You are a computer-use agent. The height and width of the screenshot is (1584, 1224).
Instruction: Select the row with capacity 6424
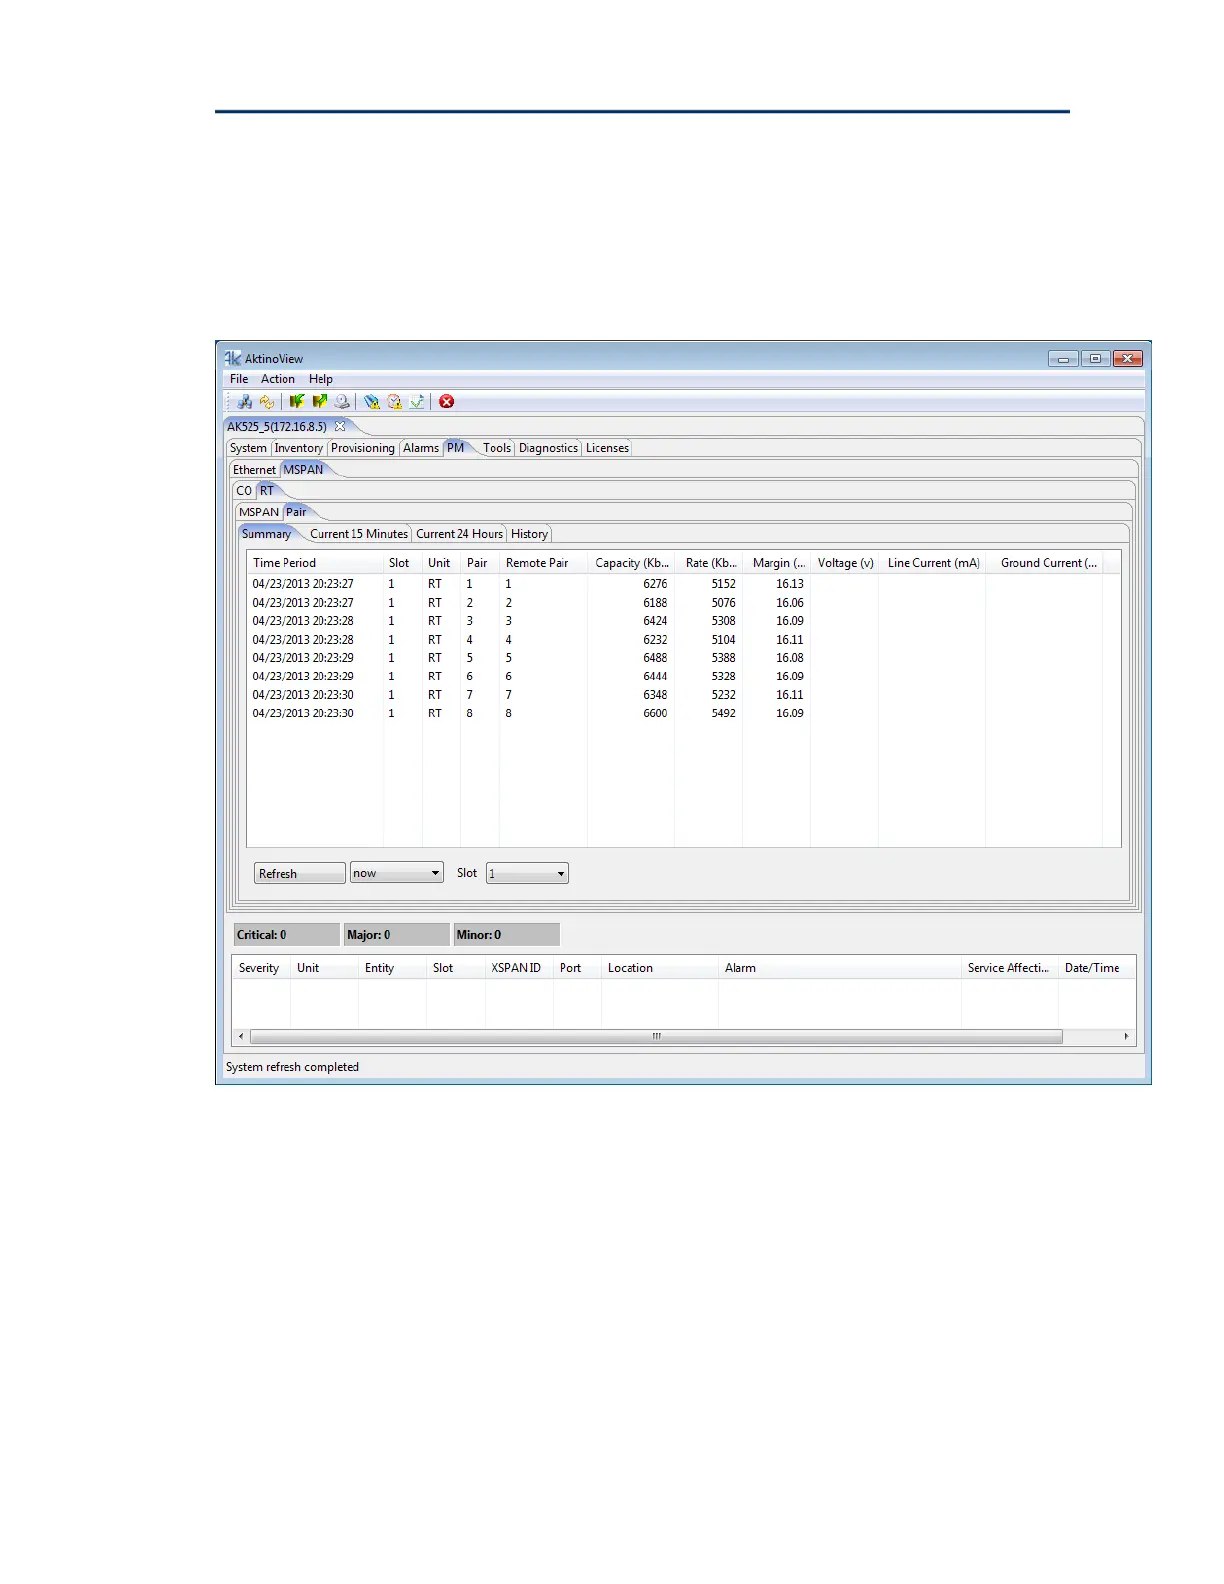pos(683,621)
